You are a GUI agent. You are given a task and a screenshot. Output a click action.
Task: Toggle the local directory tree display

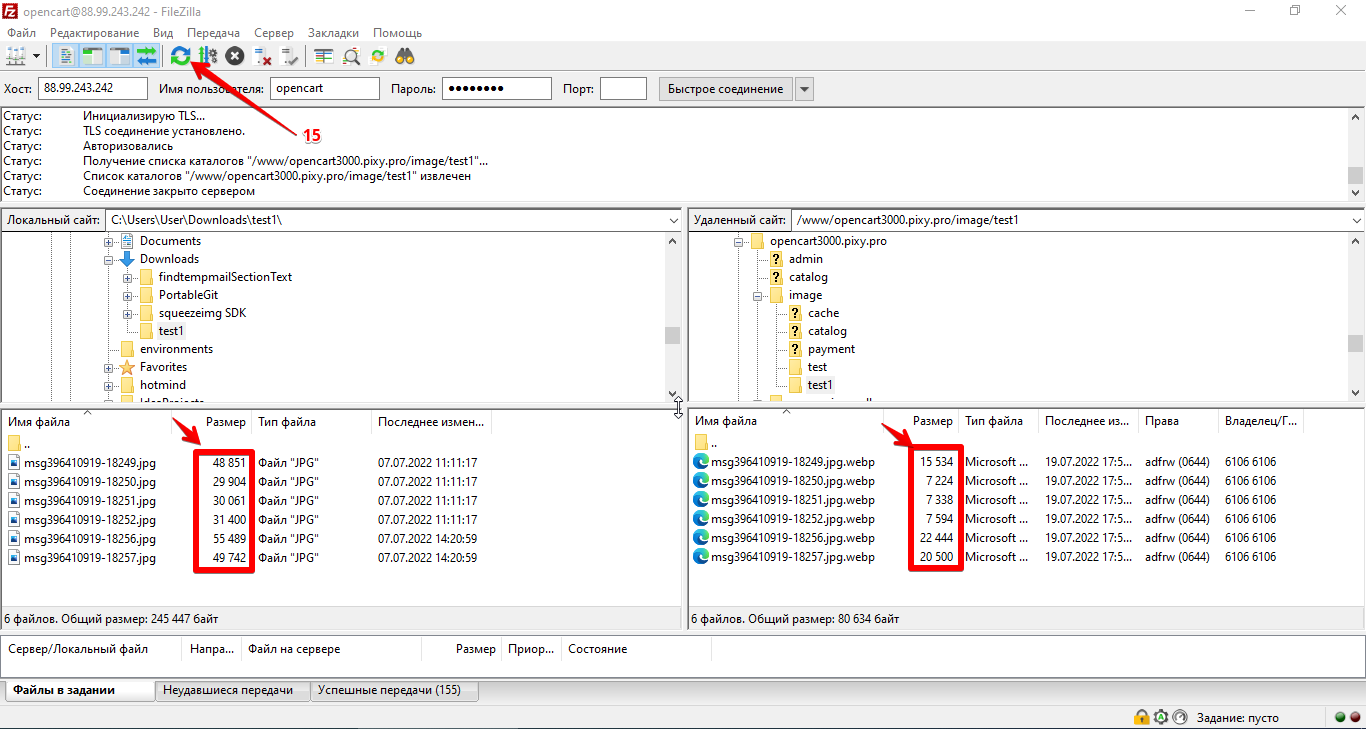click(x=92, y=56)
